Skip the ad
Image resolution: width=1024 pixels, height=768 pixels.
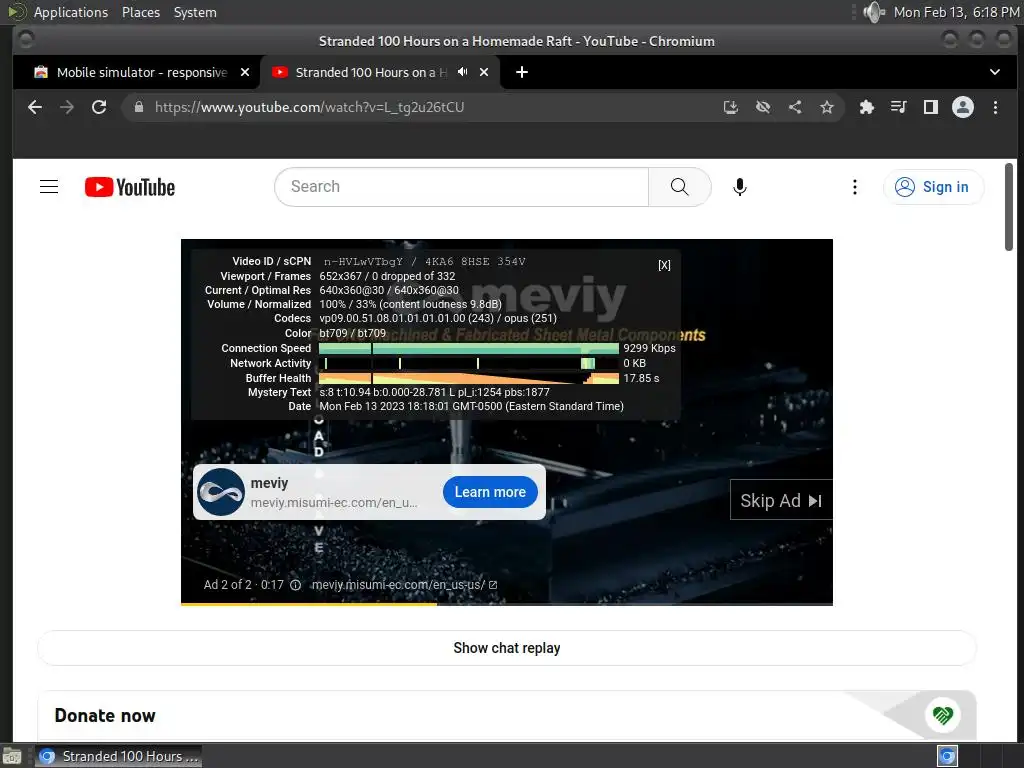point(781,500)
